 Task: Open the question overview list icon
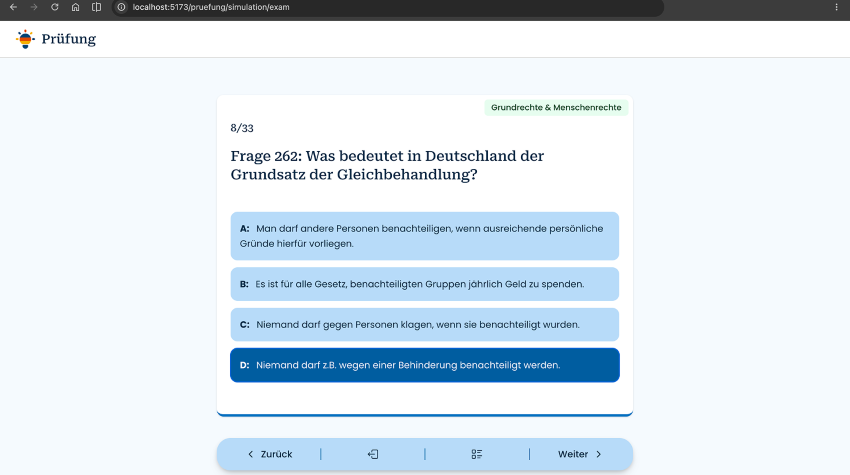point(476,454)
